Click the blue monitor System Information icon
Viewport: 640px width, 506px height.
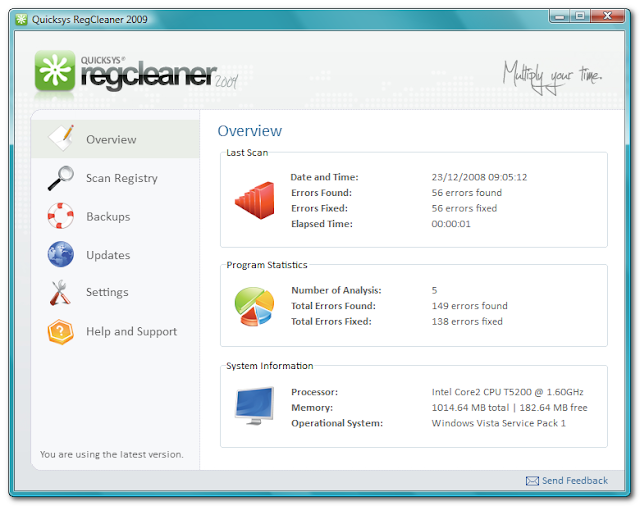click(x=254, y=406)
